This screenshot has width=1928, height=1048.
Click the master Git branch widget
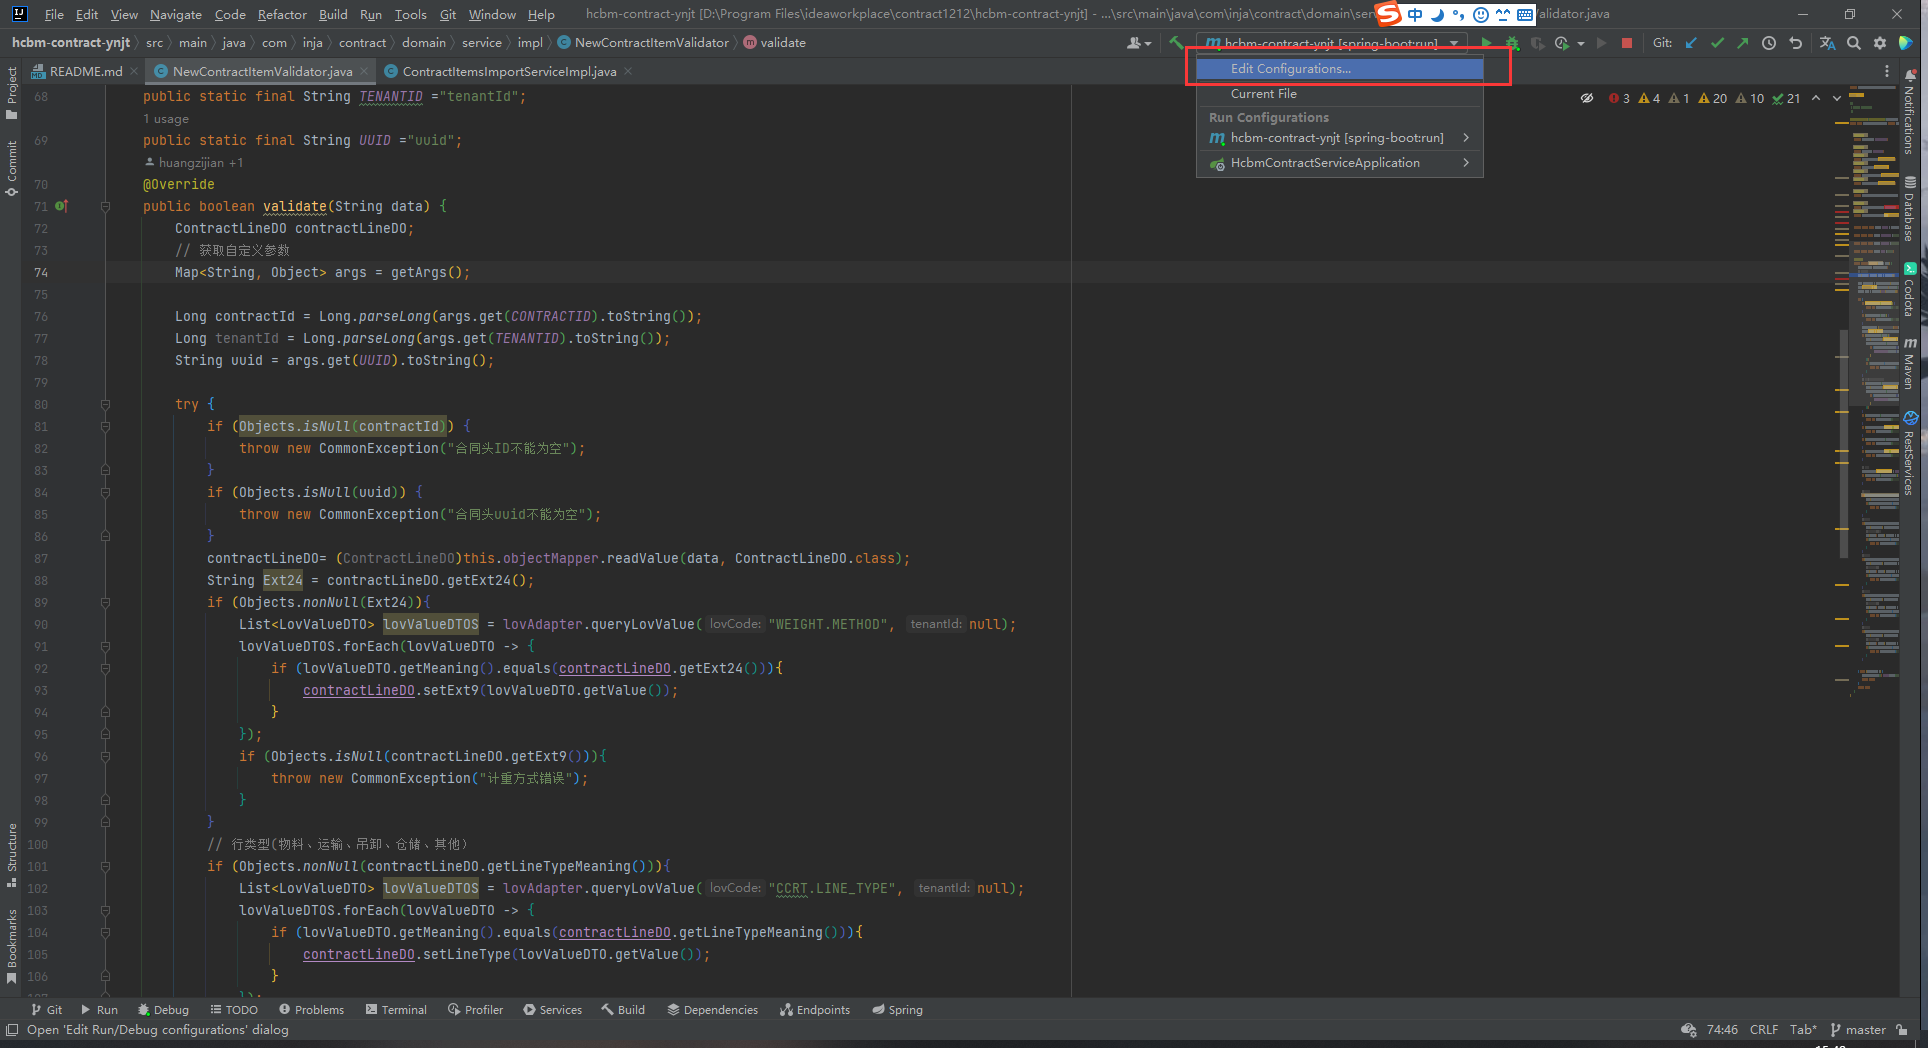(1858, 1030)
